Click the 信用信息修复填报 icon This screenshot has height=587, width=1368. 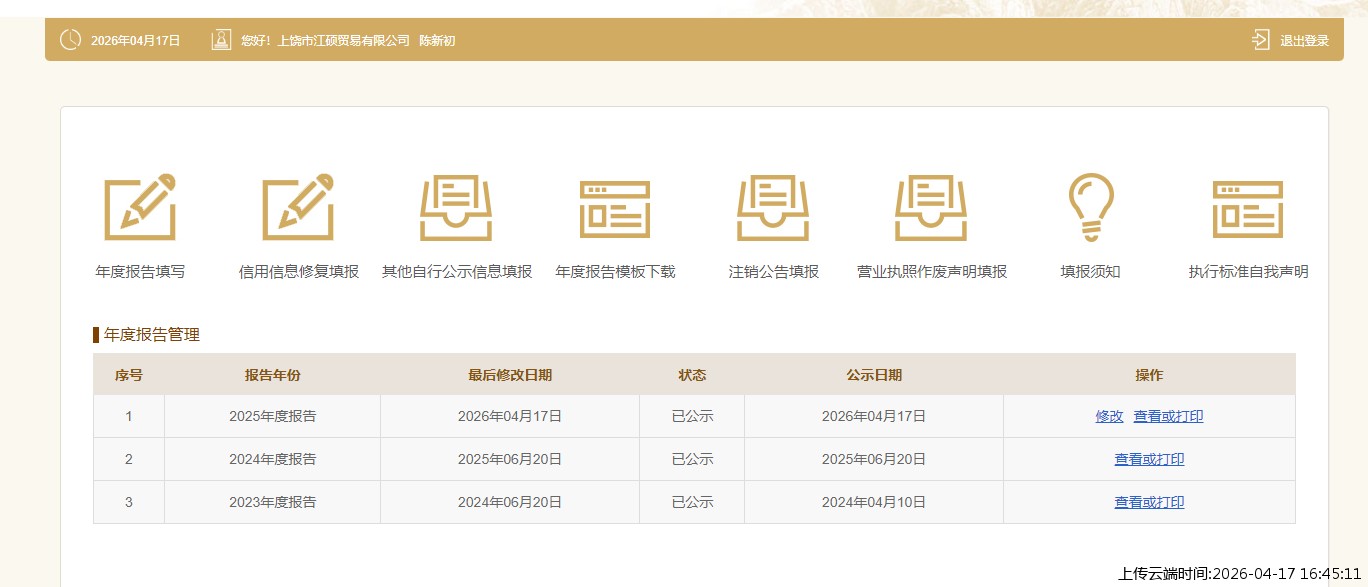(x=298, y=207)
